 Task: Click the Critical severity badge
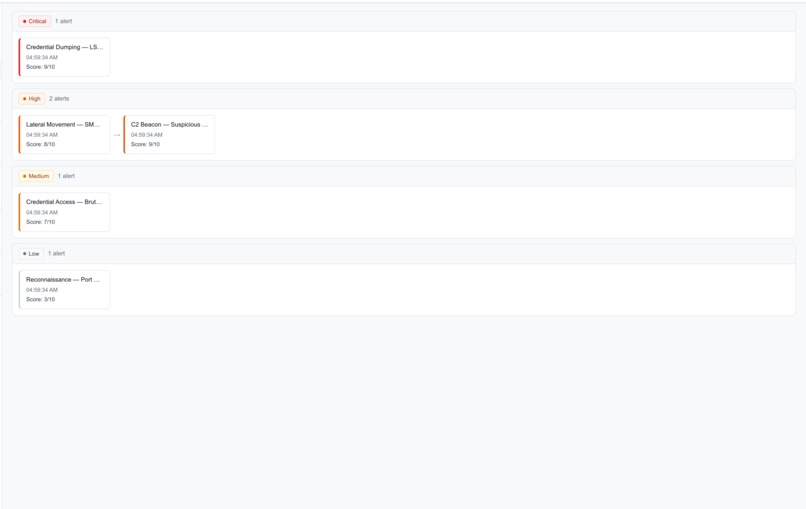[x=34, y=21]
